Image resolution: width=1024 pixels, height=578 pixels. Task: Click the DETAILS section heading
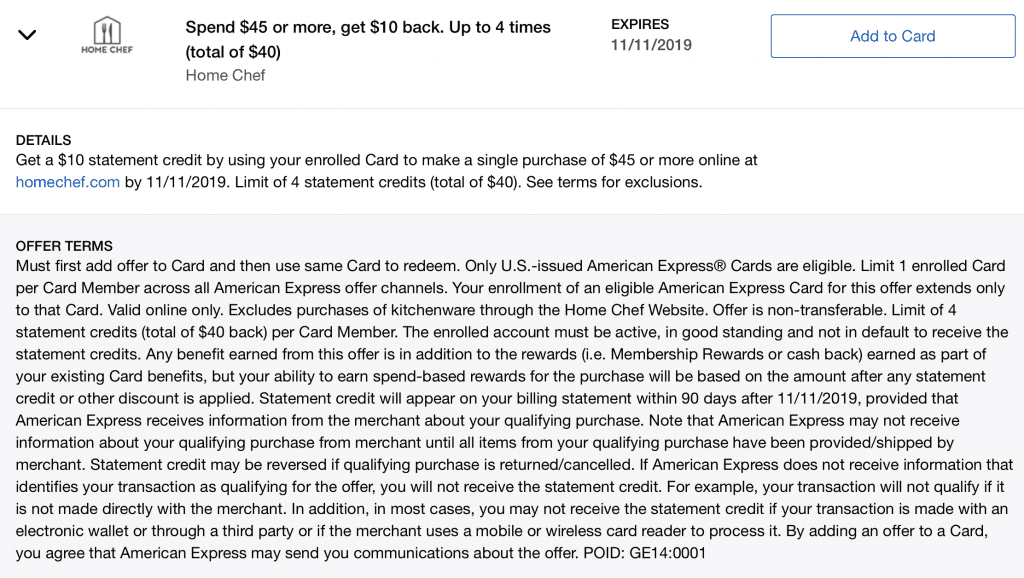click(44, 140)
